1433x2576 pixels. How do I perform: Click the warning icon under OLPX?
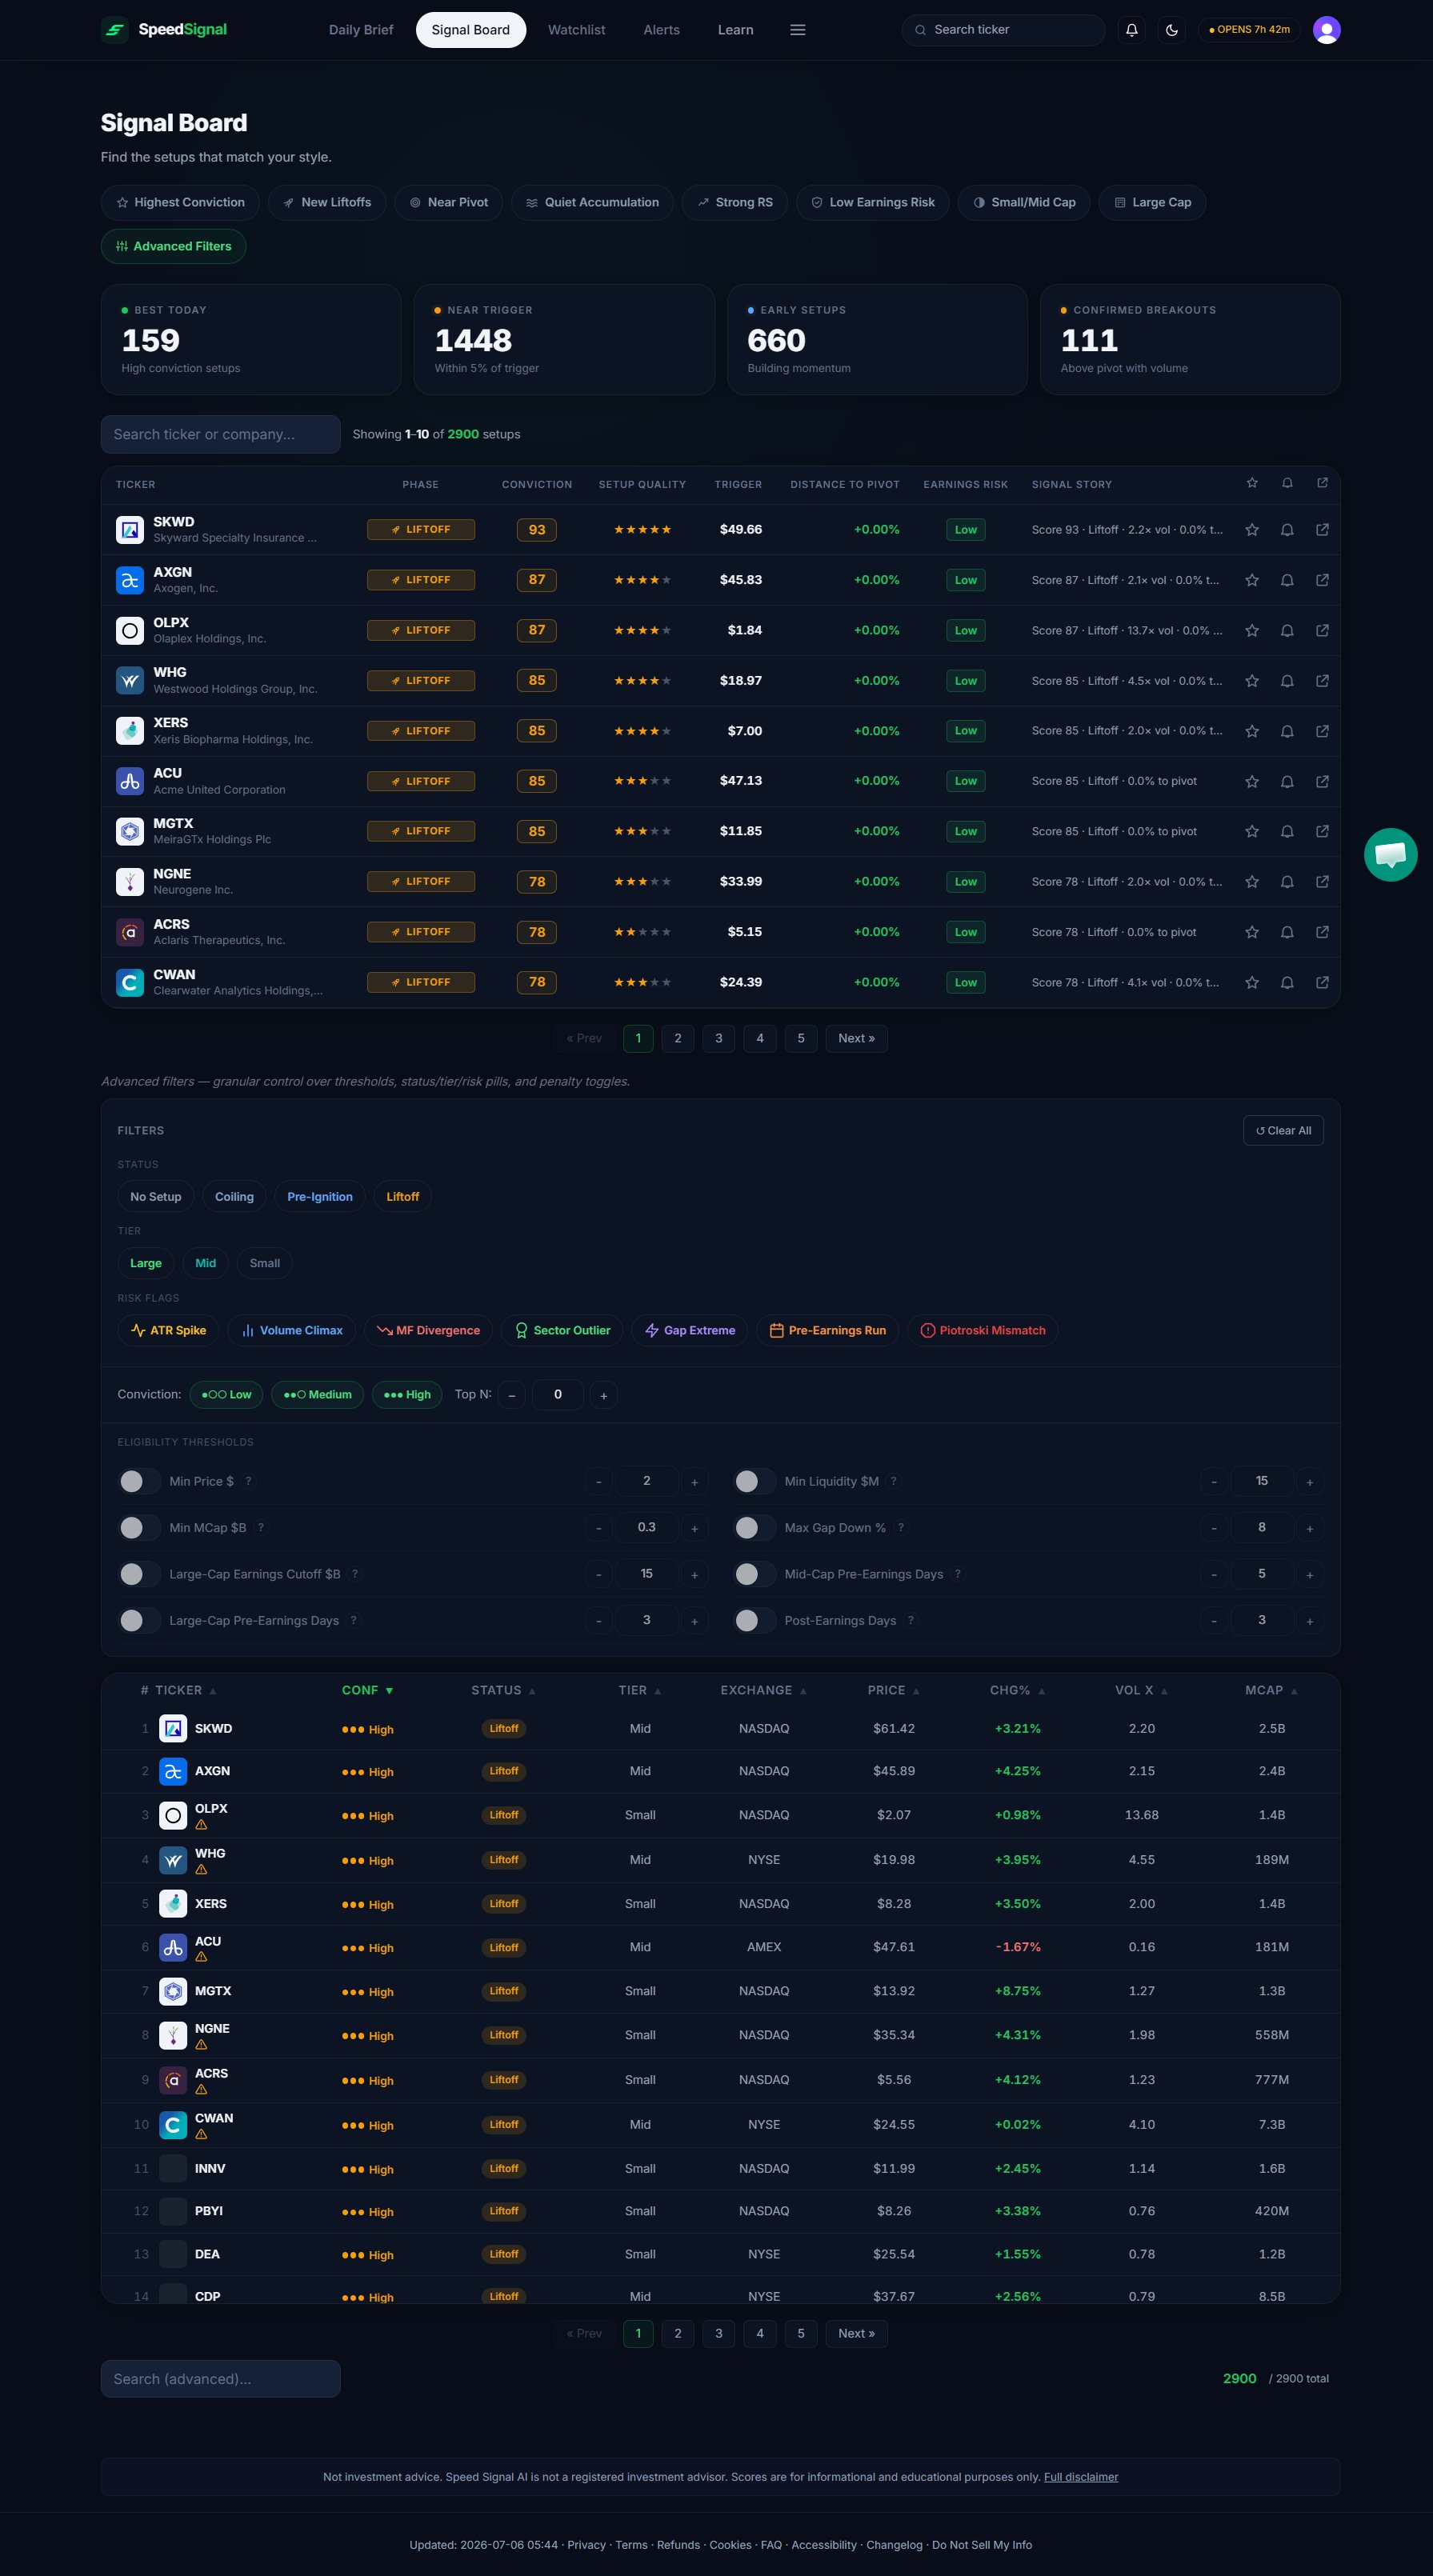(x=201, y=1825)
